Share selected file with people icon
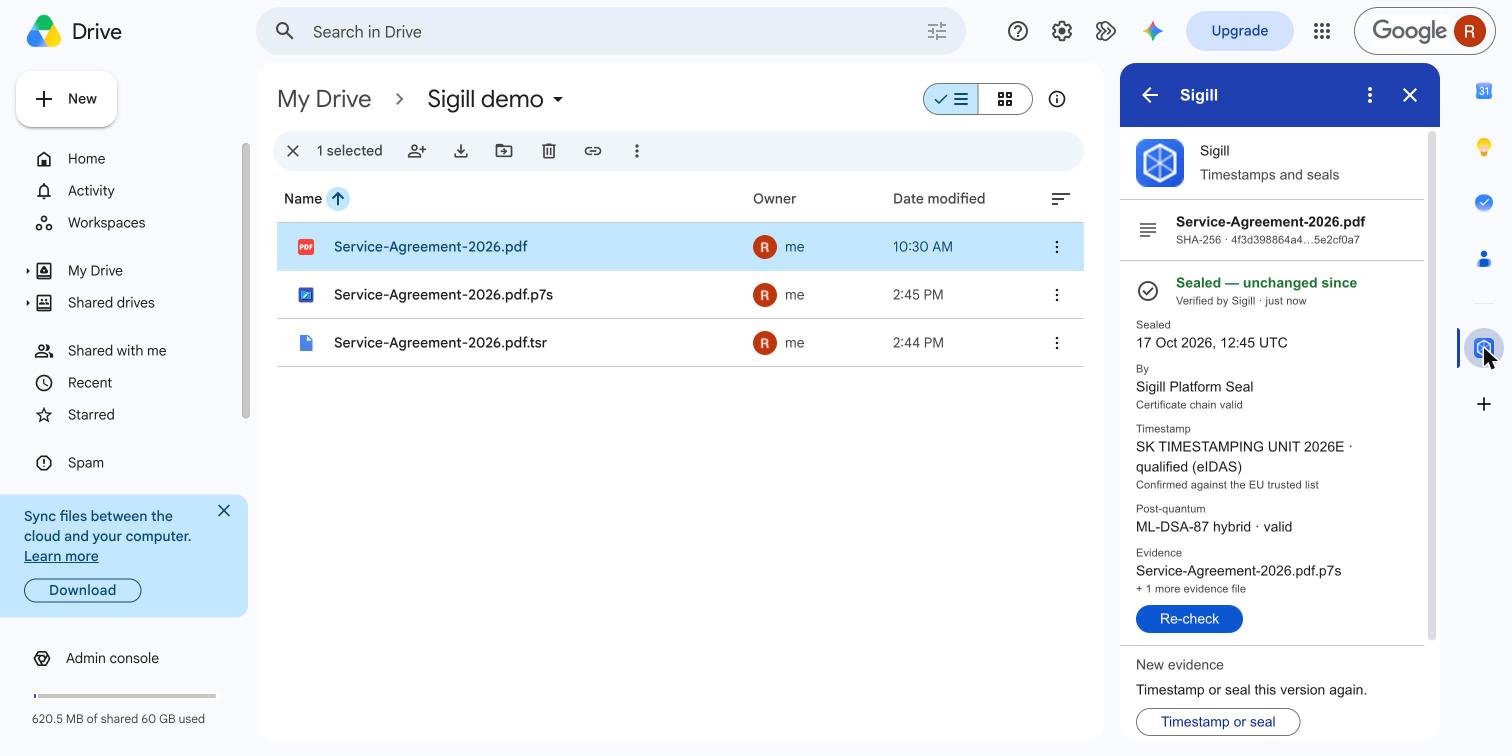 (x=417, y=151)
